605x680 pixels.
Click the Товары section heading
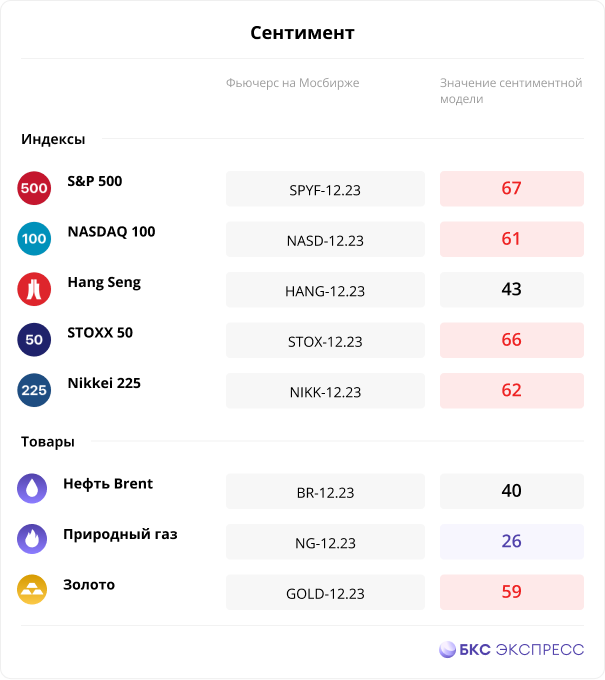pos(48,441)
